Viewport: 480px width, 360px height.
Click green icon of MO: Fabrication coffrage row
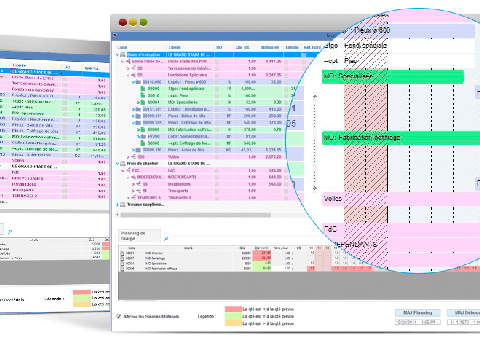(x=143, y=130)
